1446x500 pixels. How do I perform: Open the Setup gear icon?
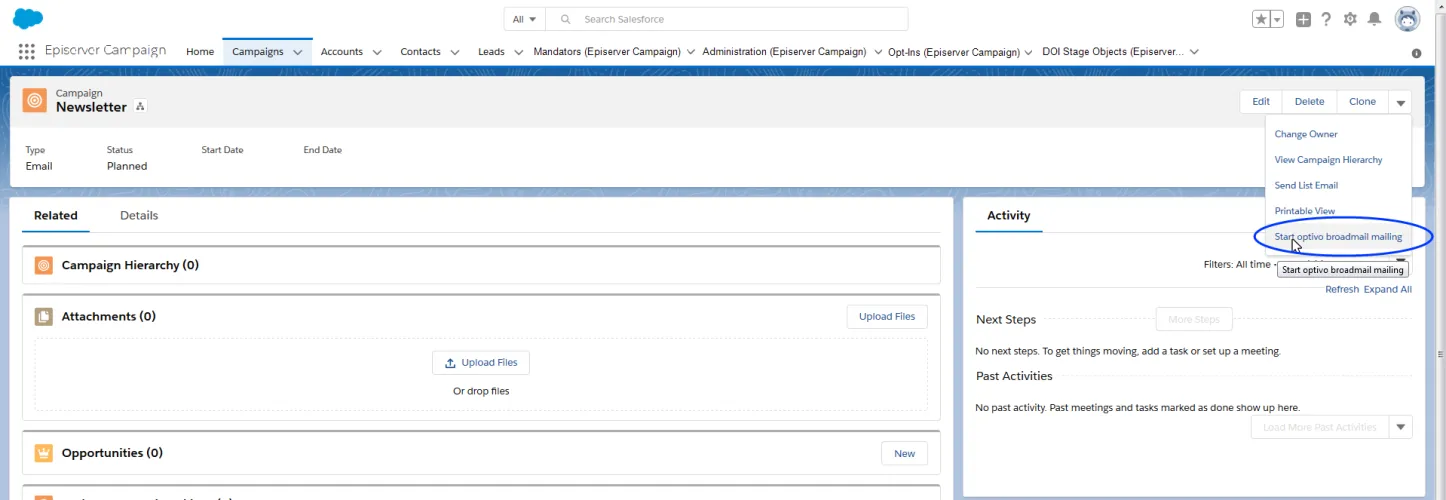(x=1351, y=19)
